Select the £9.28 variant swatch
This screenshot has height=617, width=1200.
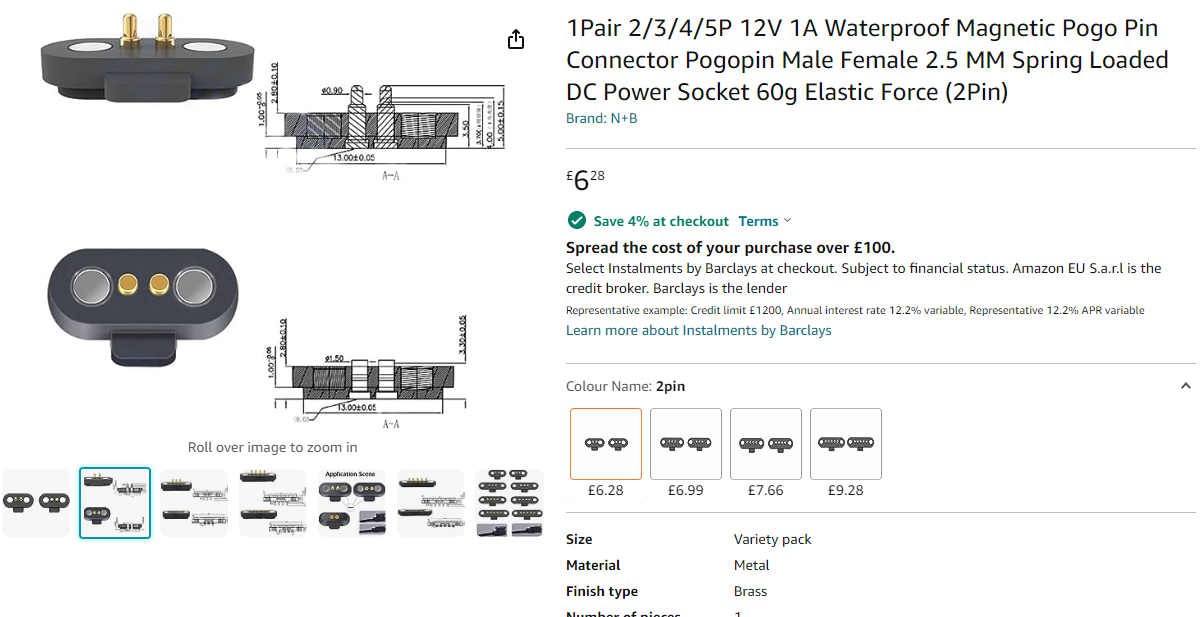[x=846, y=444]
